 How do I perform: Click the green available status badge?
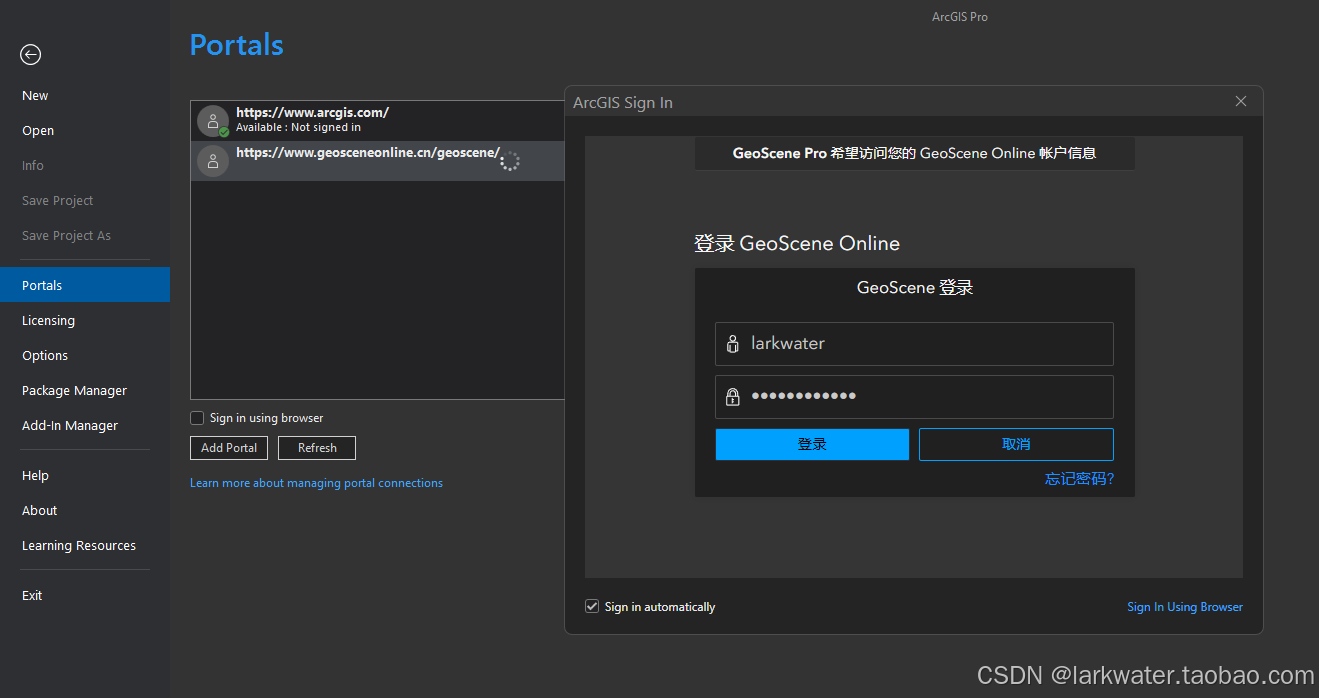click(224, 132)
